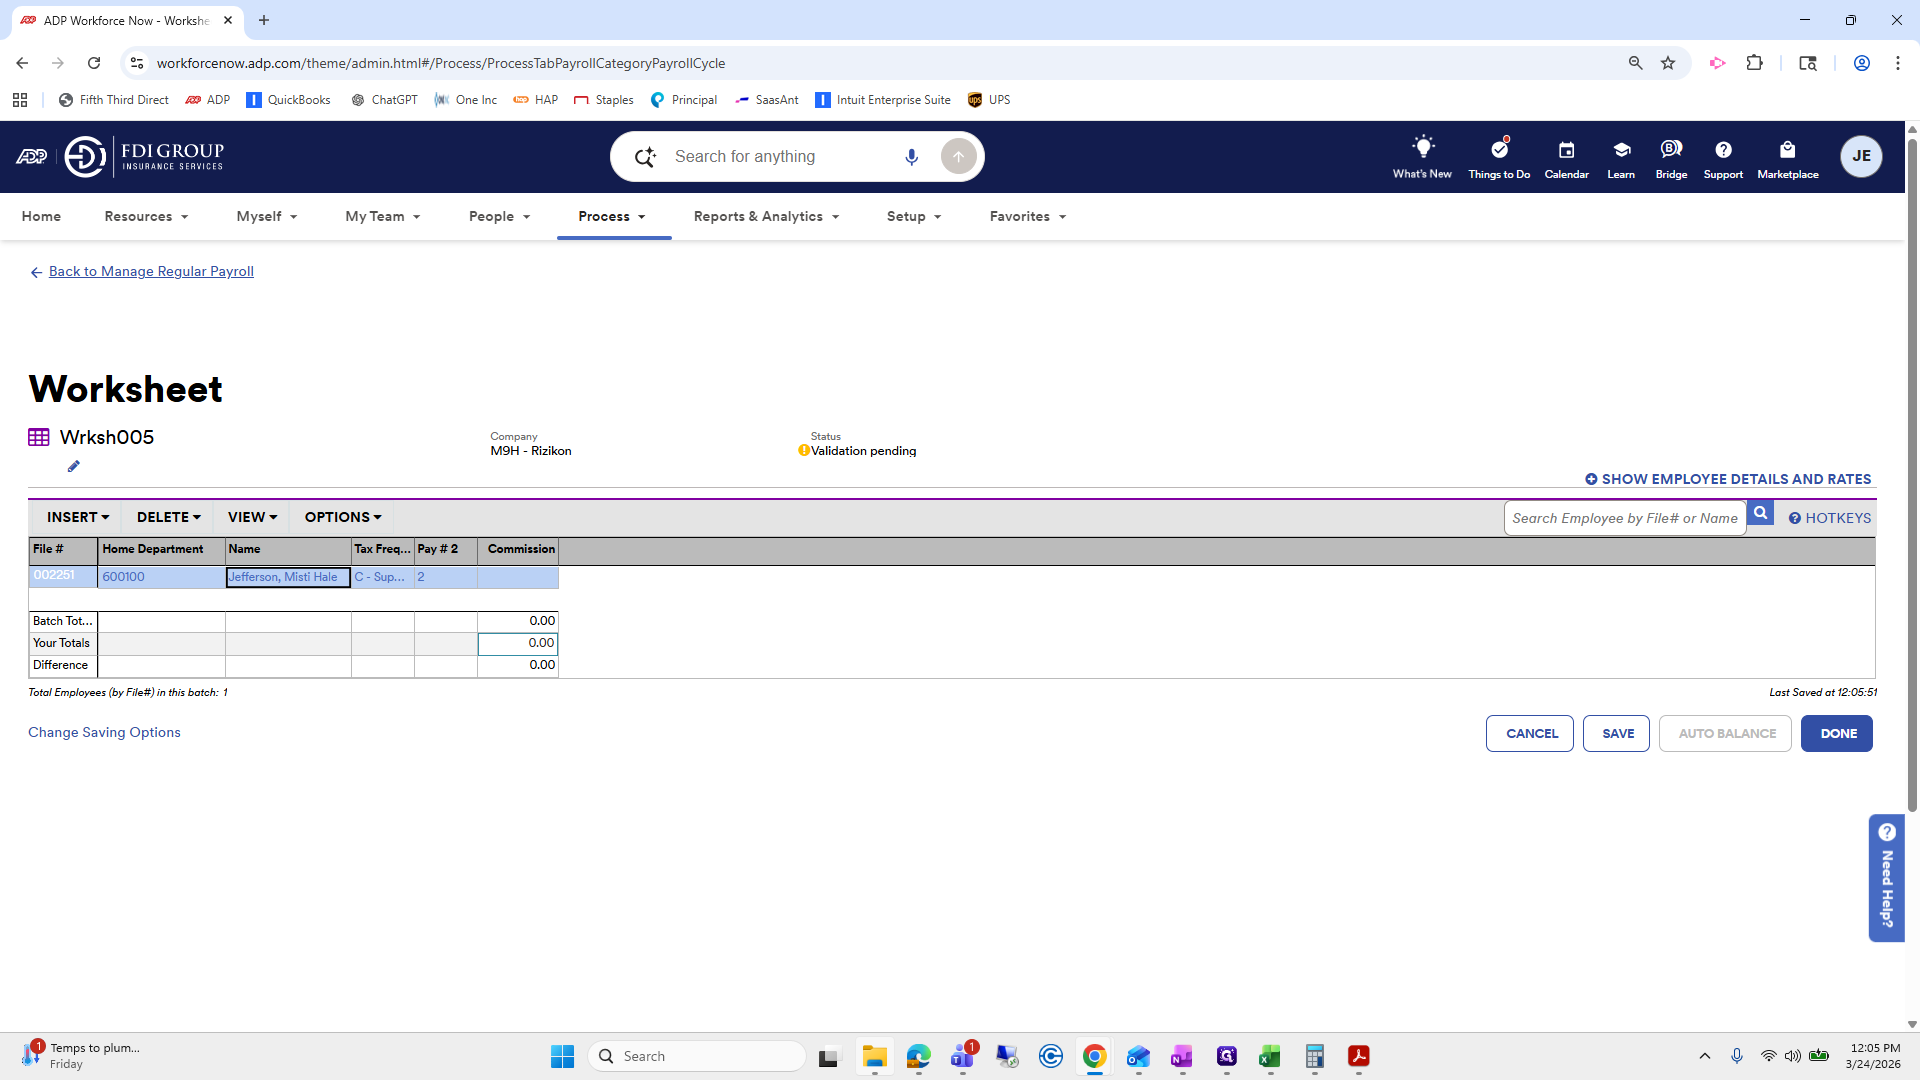Open the Marketplace shopping bag icon

click(1787, 150)
